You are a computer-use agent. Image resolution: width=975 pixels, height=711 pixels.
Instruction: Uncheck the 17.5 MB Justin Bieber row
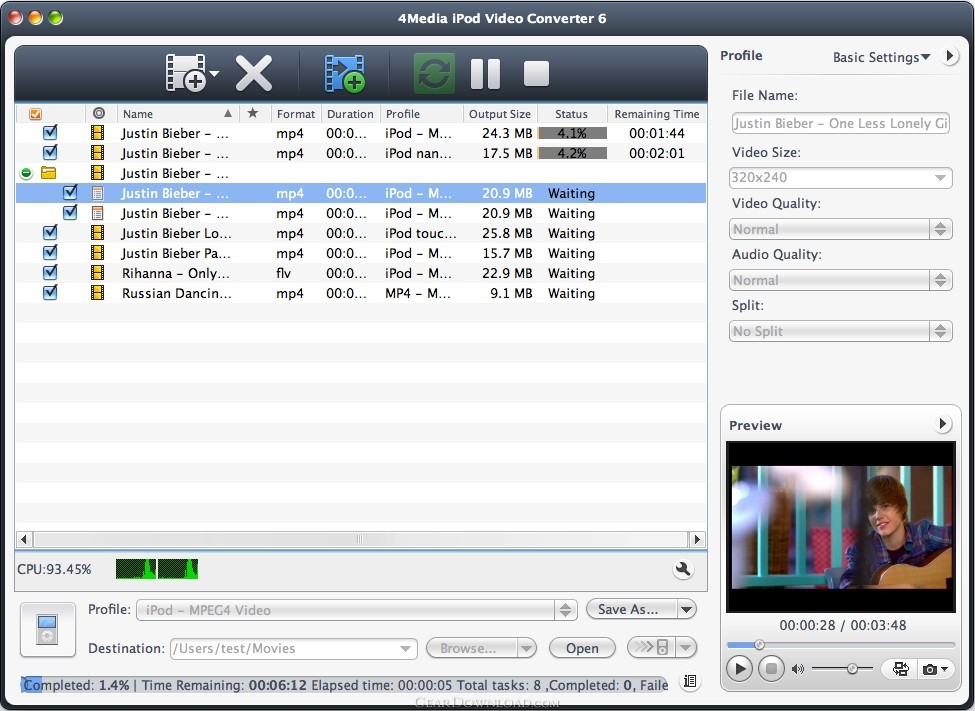[x=50, y=152]
